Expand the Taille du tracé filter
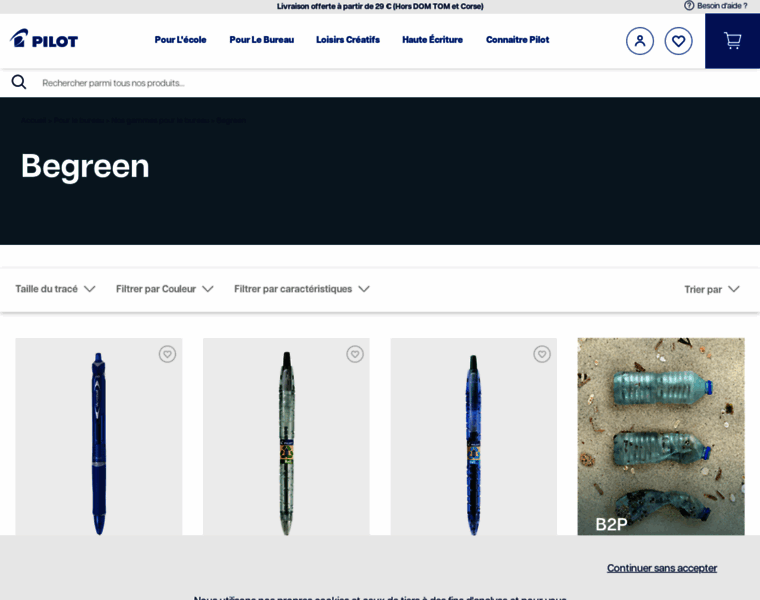This screenshot has height=600, width=760. coord(55,289)
